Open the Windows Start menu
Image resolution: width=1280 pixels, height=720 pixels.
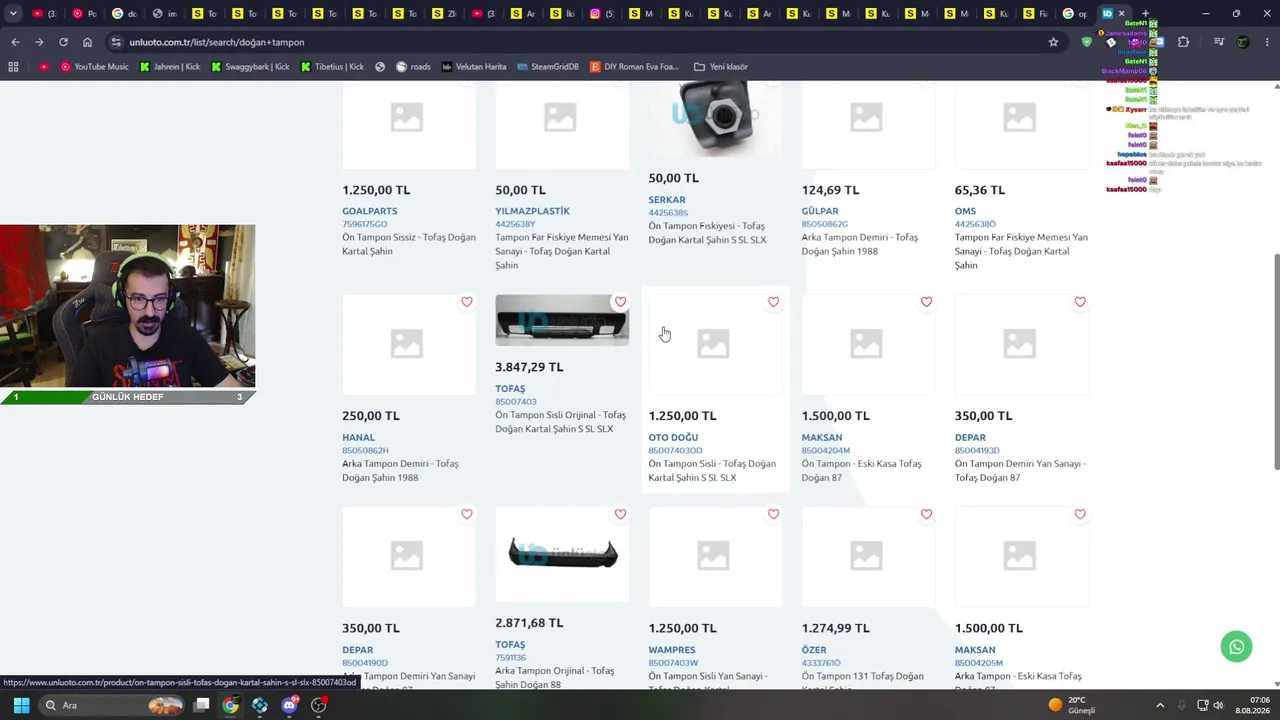tap(21, 705)
